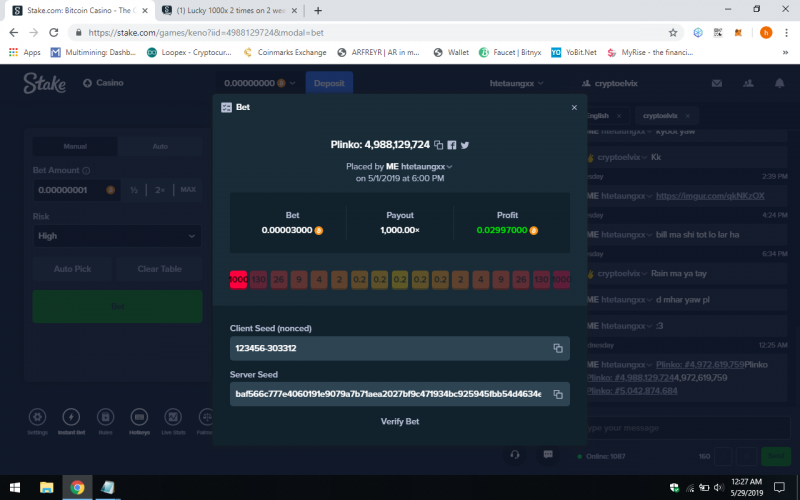
Task: Open the Casino menu
Action: pyautogui.click(x=104, y=83)
